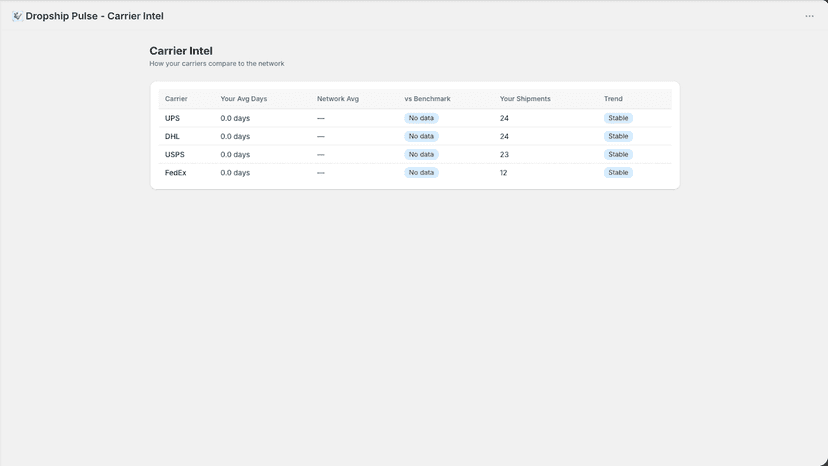This screenshot has height=466, width=828.
Task: Click the Stable trend badge for UPS
Action: [x=618, y=118]
